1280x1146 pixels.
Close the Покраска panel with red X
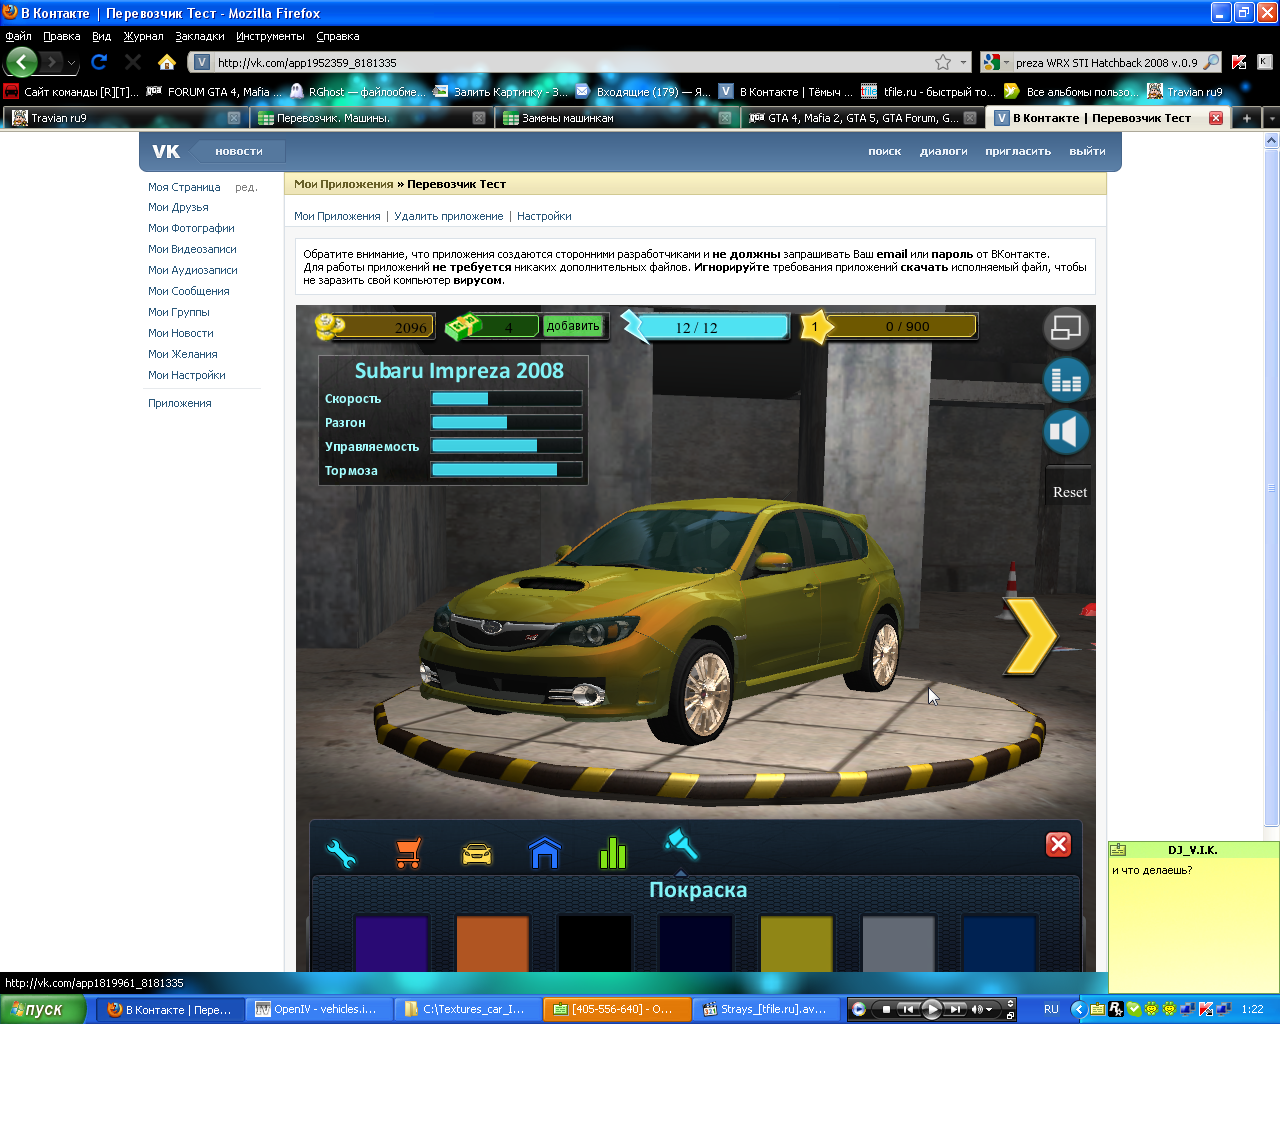point(1058,845)
